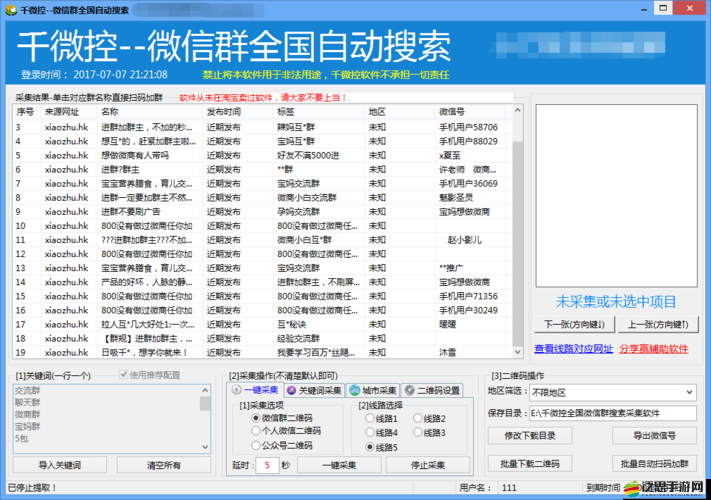Viewport: 711px width, 500px height.
Task: Click 导入关键词 button
Action: click(x=60, y=465)
